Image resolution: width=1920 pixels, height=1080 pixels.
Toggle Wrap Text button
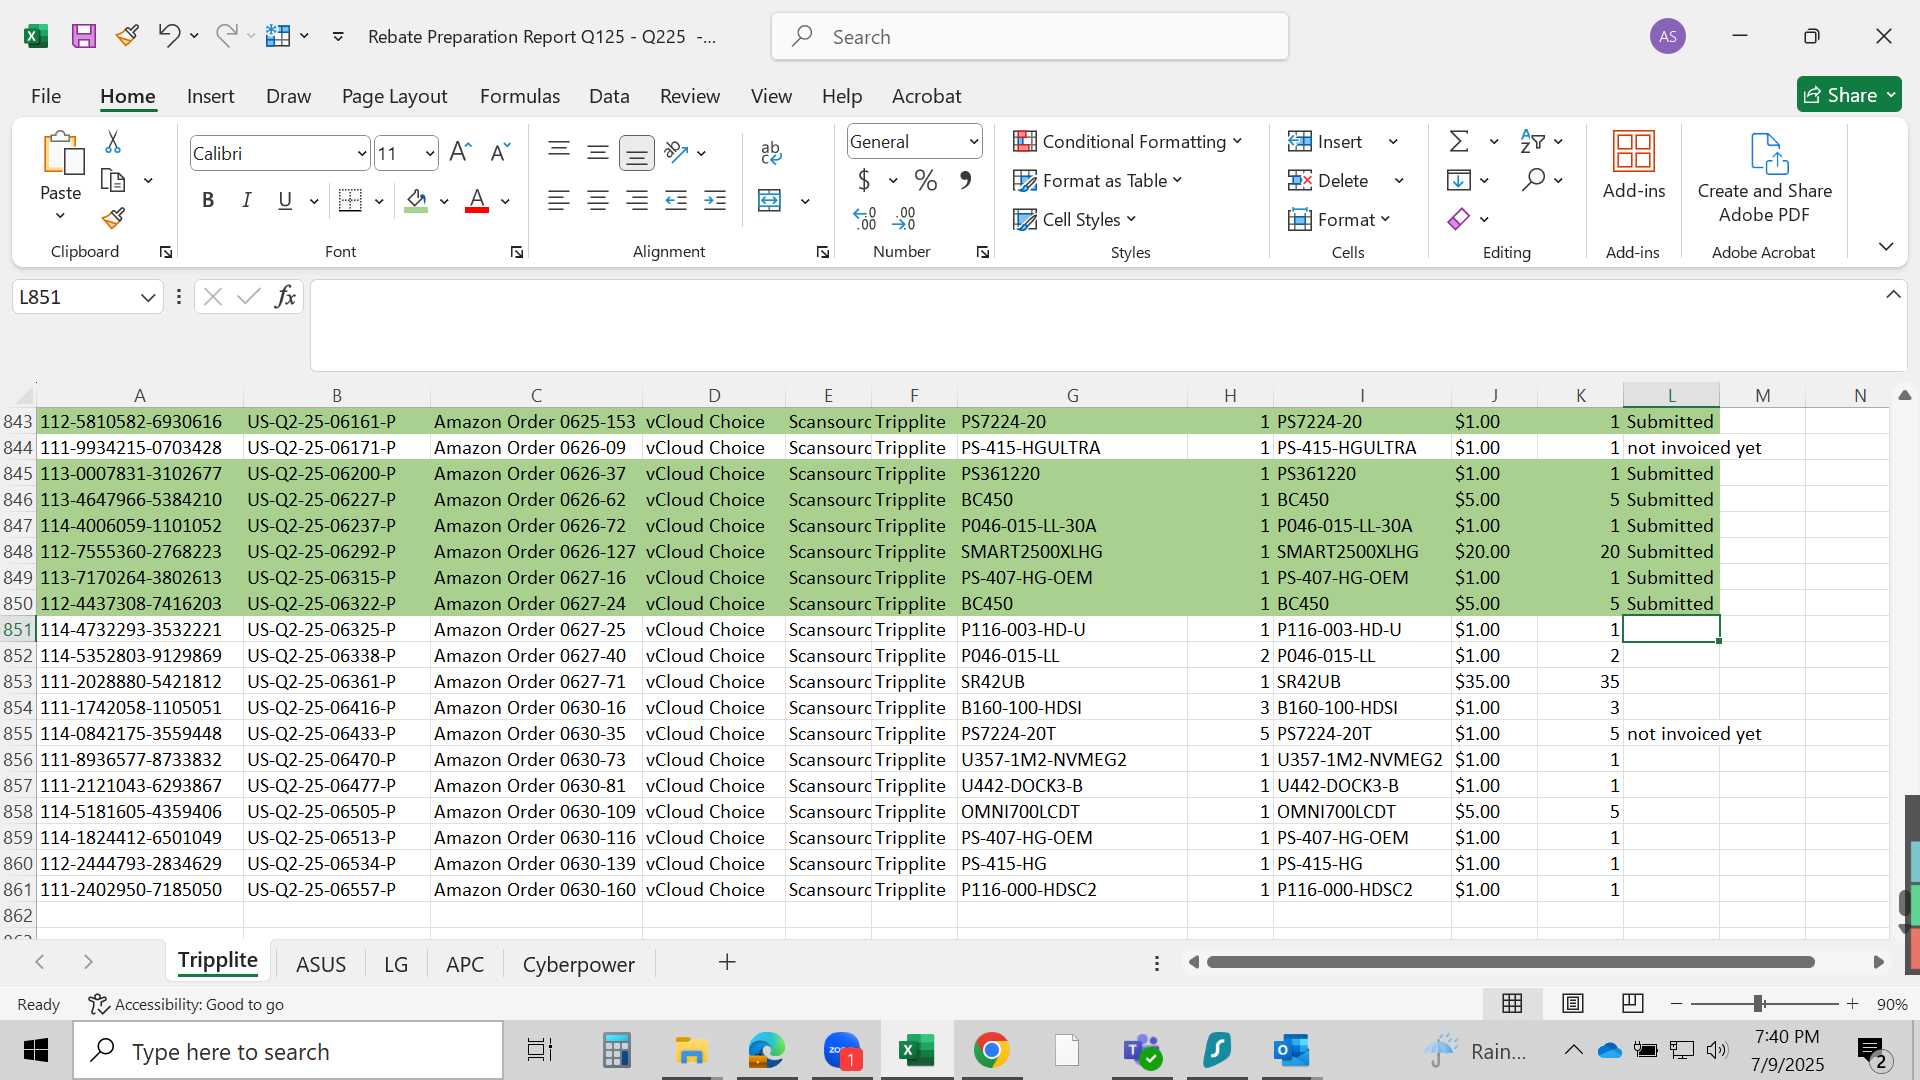(771, 152)
